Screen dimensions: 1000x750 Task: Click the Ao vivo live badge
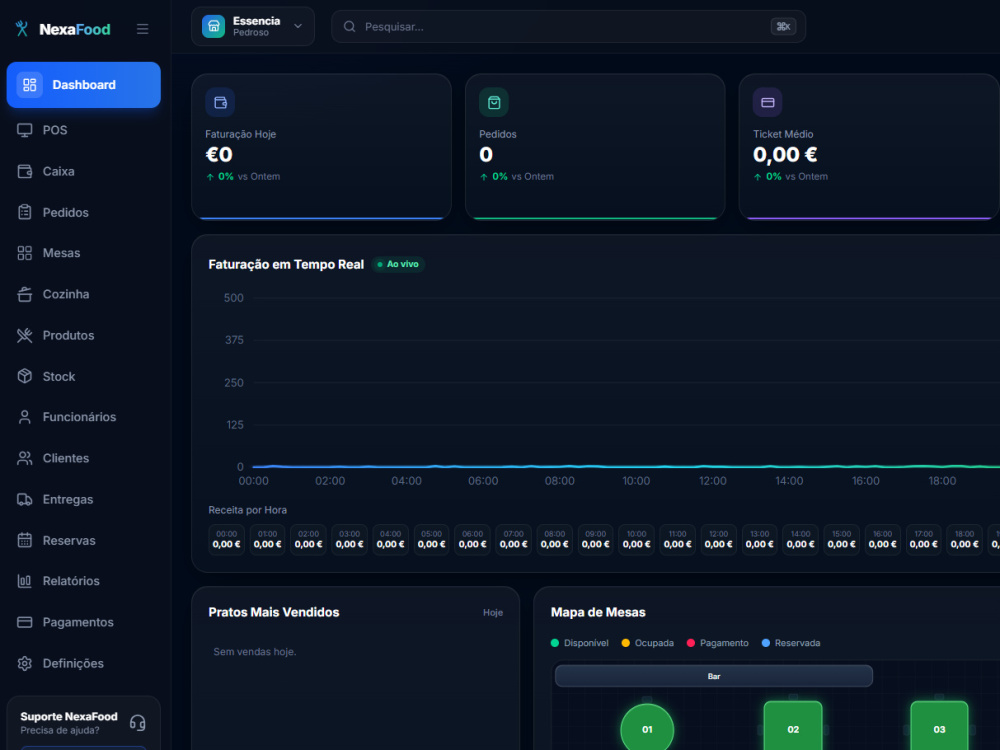pyautogui.click(x=398, y=264)
